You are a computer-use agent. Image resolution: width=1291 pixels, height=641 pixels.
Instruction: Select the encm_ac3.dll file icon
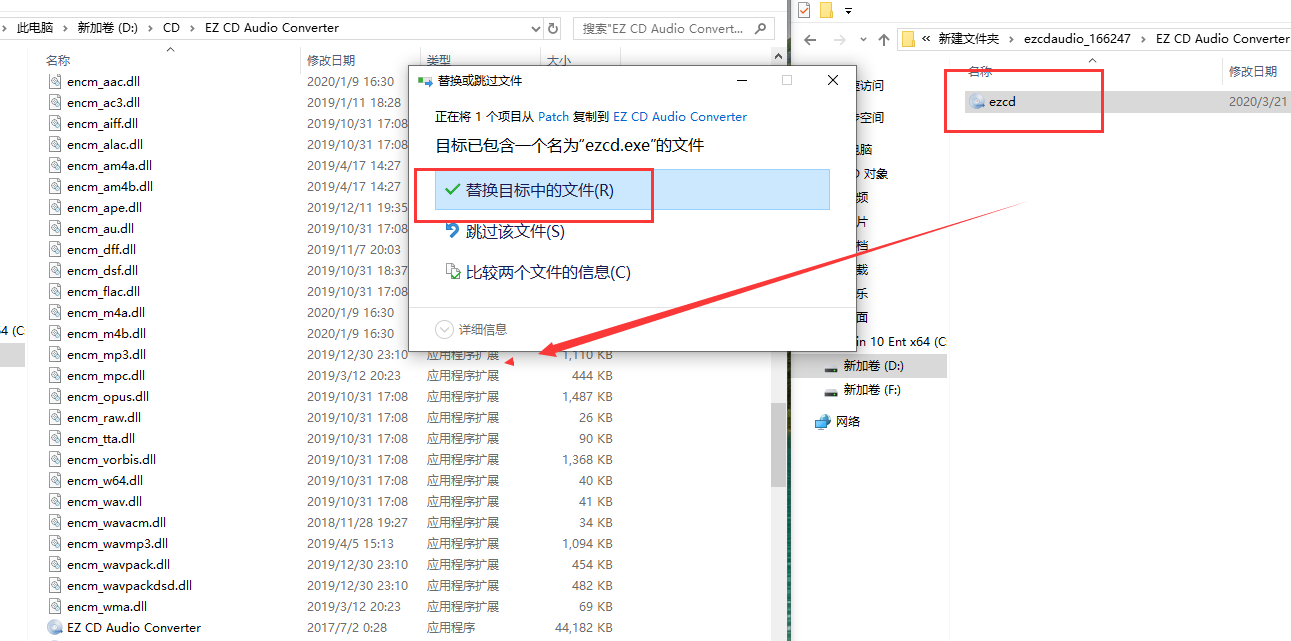coord(55,102)
